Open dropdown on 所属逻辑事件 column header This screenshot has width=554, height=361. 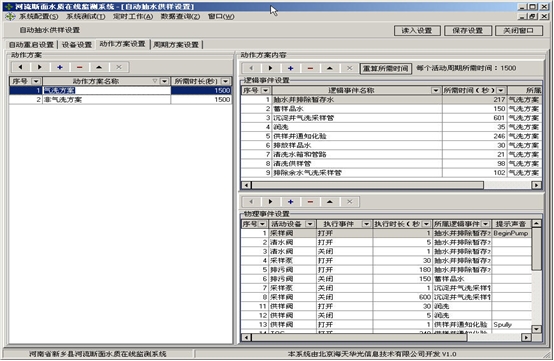click(486, 224)
